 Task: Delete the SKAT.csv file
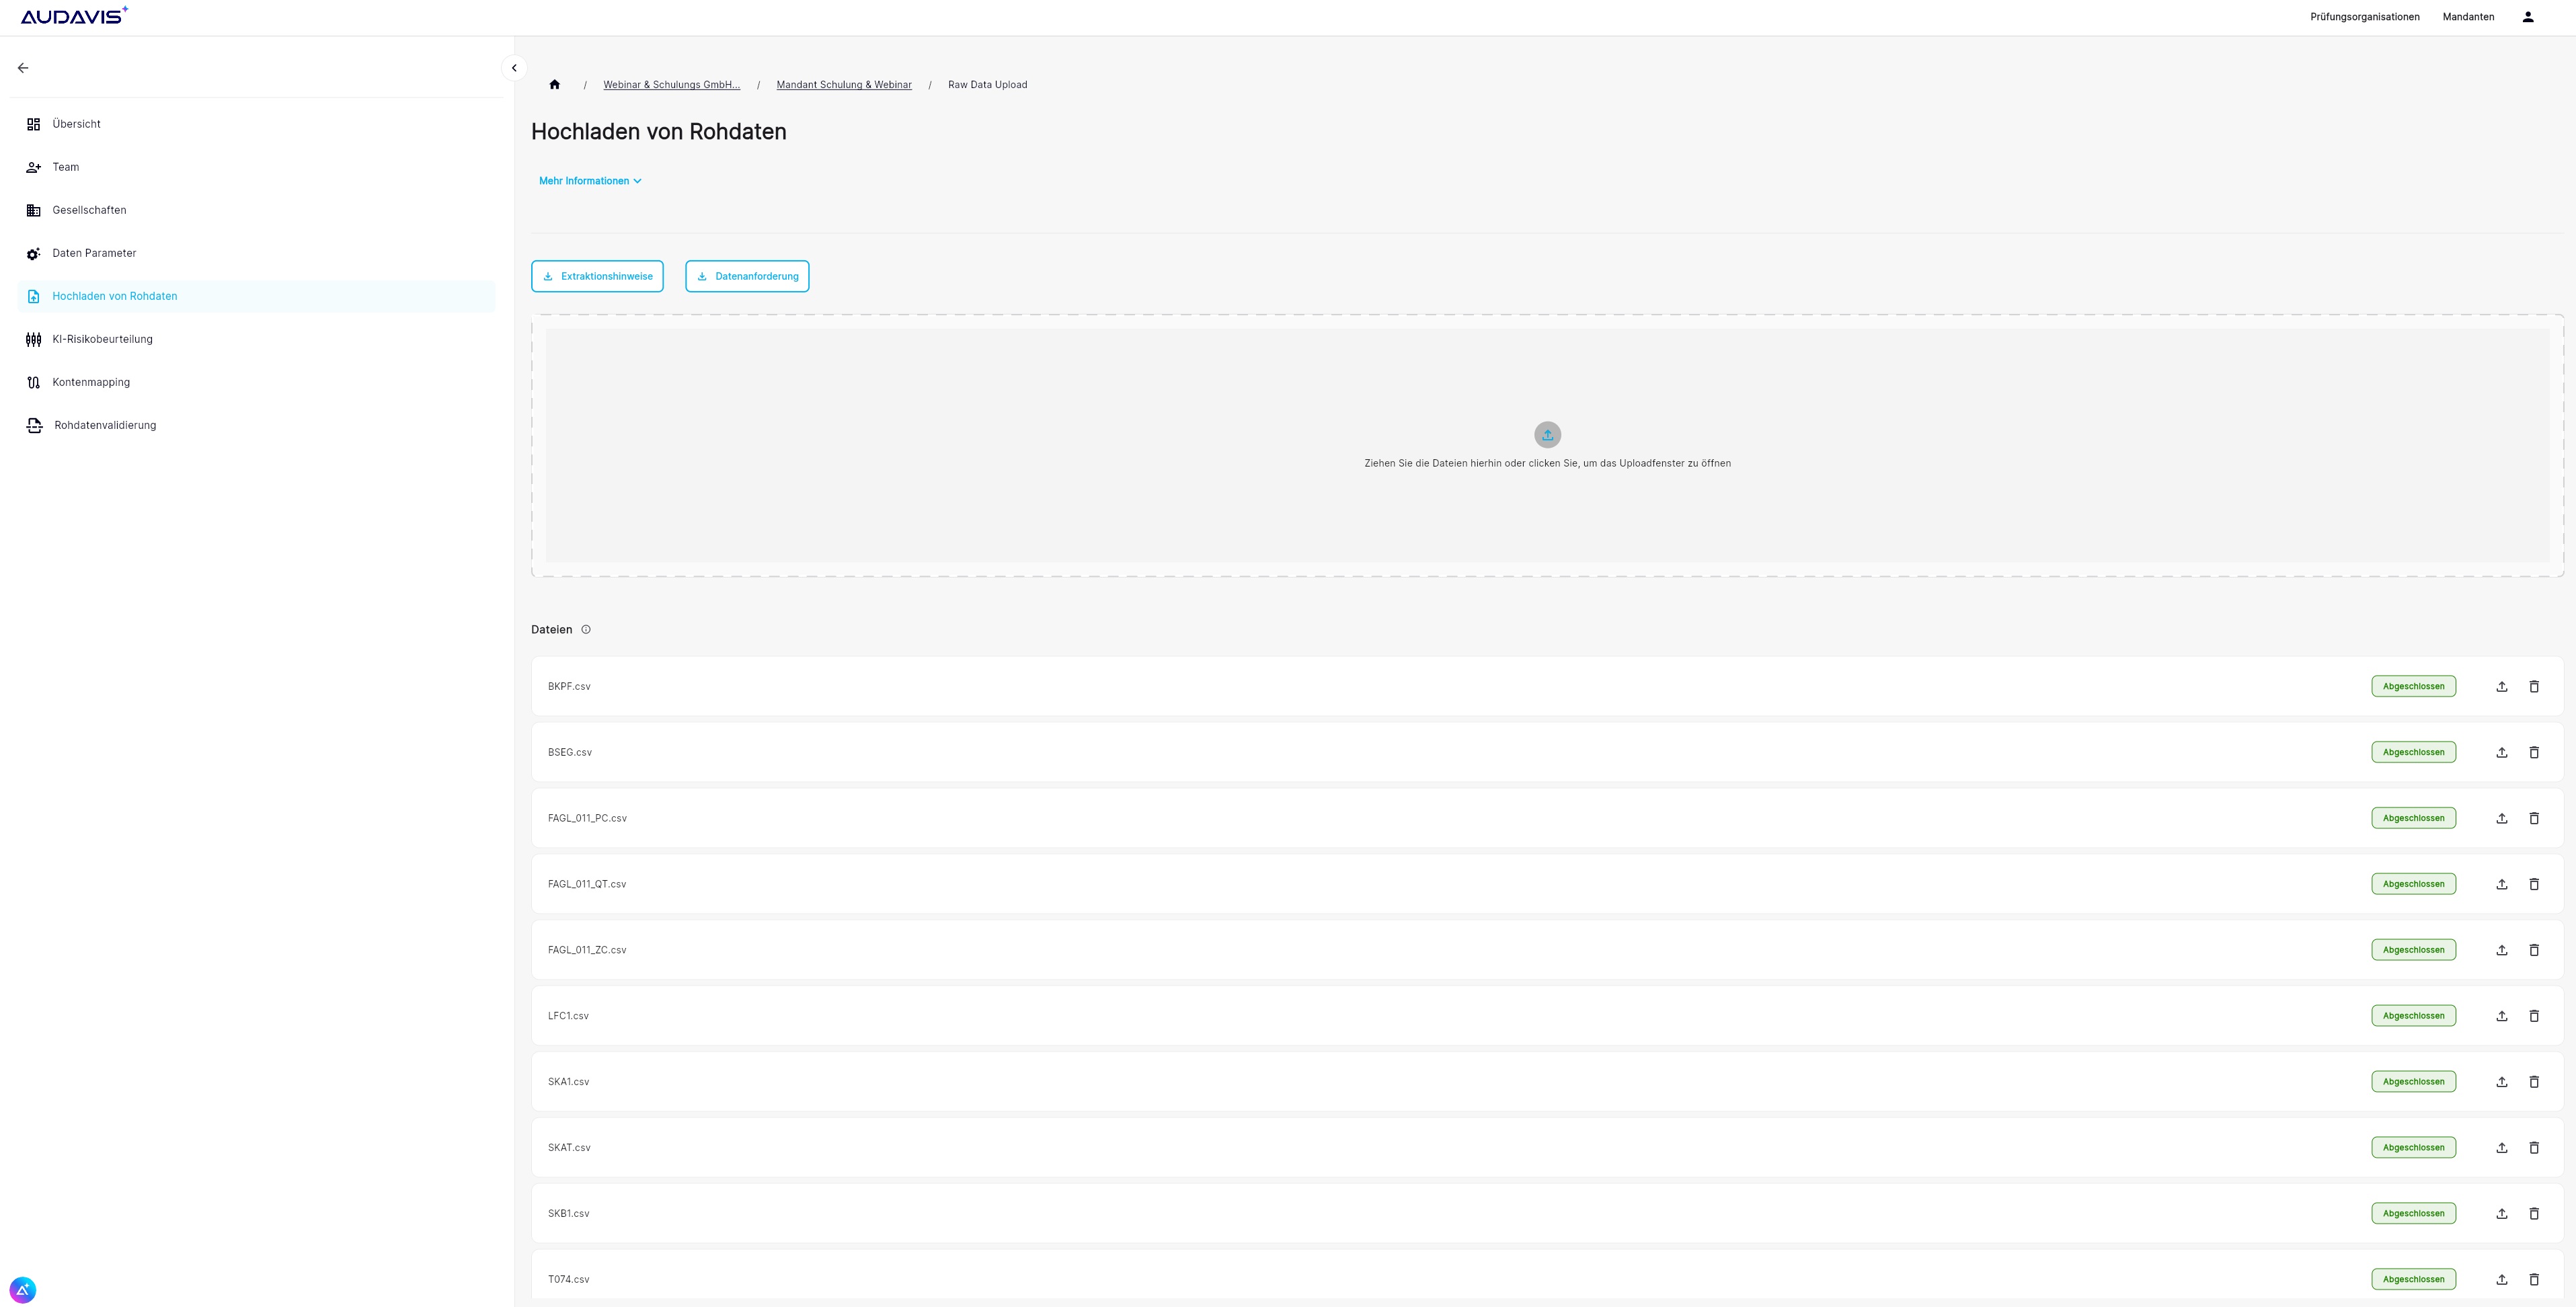[x=2534, y=1148]
